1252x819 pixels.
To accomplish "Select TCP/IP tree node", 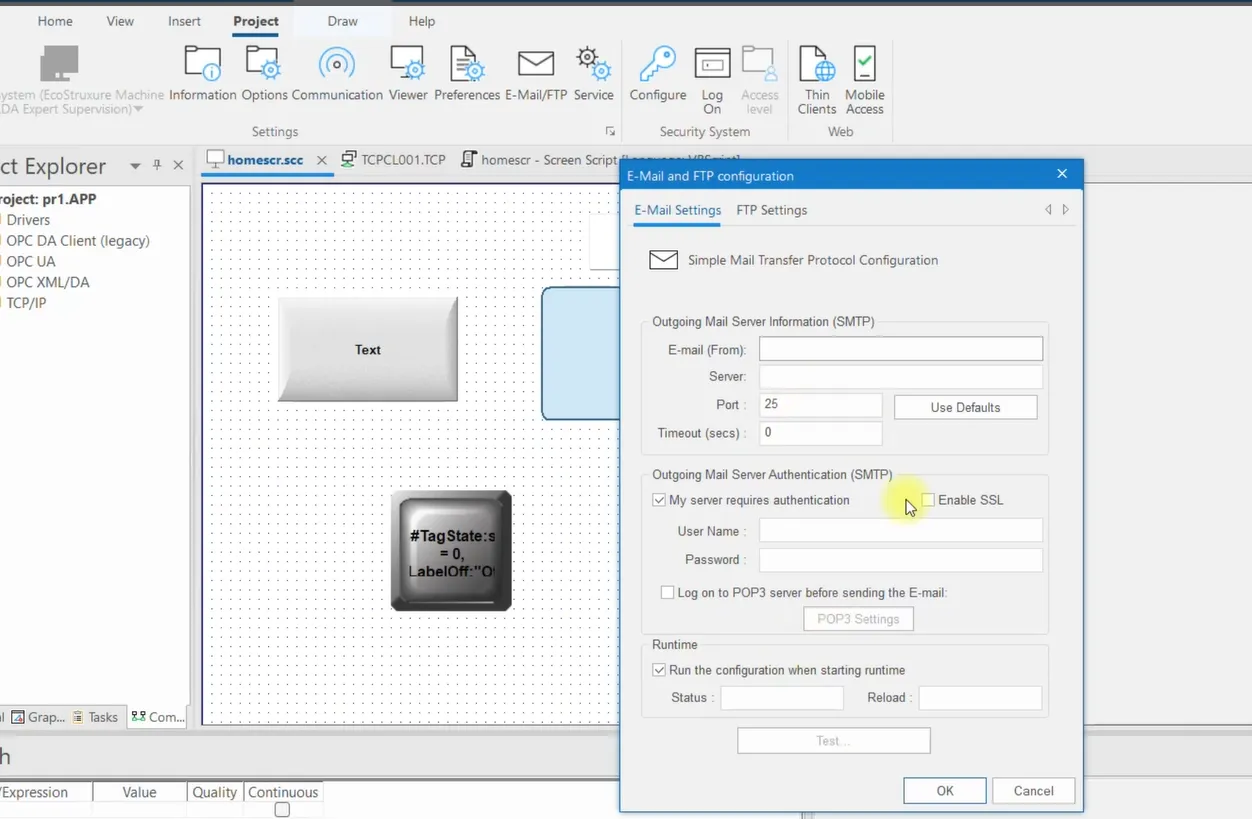I will click(x=26, y=303).
